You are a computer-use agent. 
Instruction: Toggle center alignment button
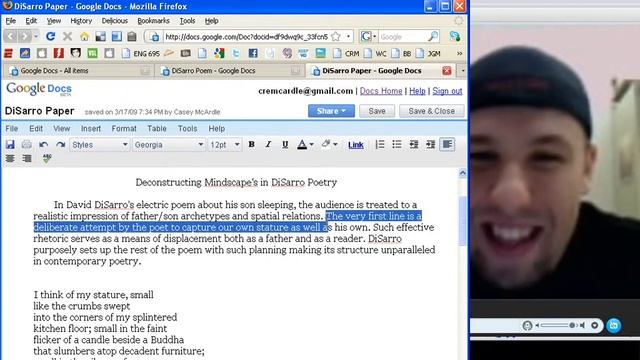pyautogui.click(x=10, y=158)
